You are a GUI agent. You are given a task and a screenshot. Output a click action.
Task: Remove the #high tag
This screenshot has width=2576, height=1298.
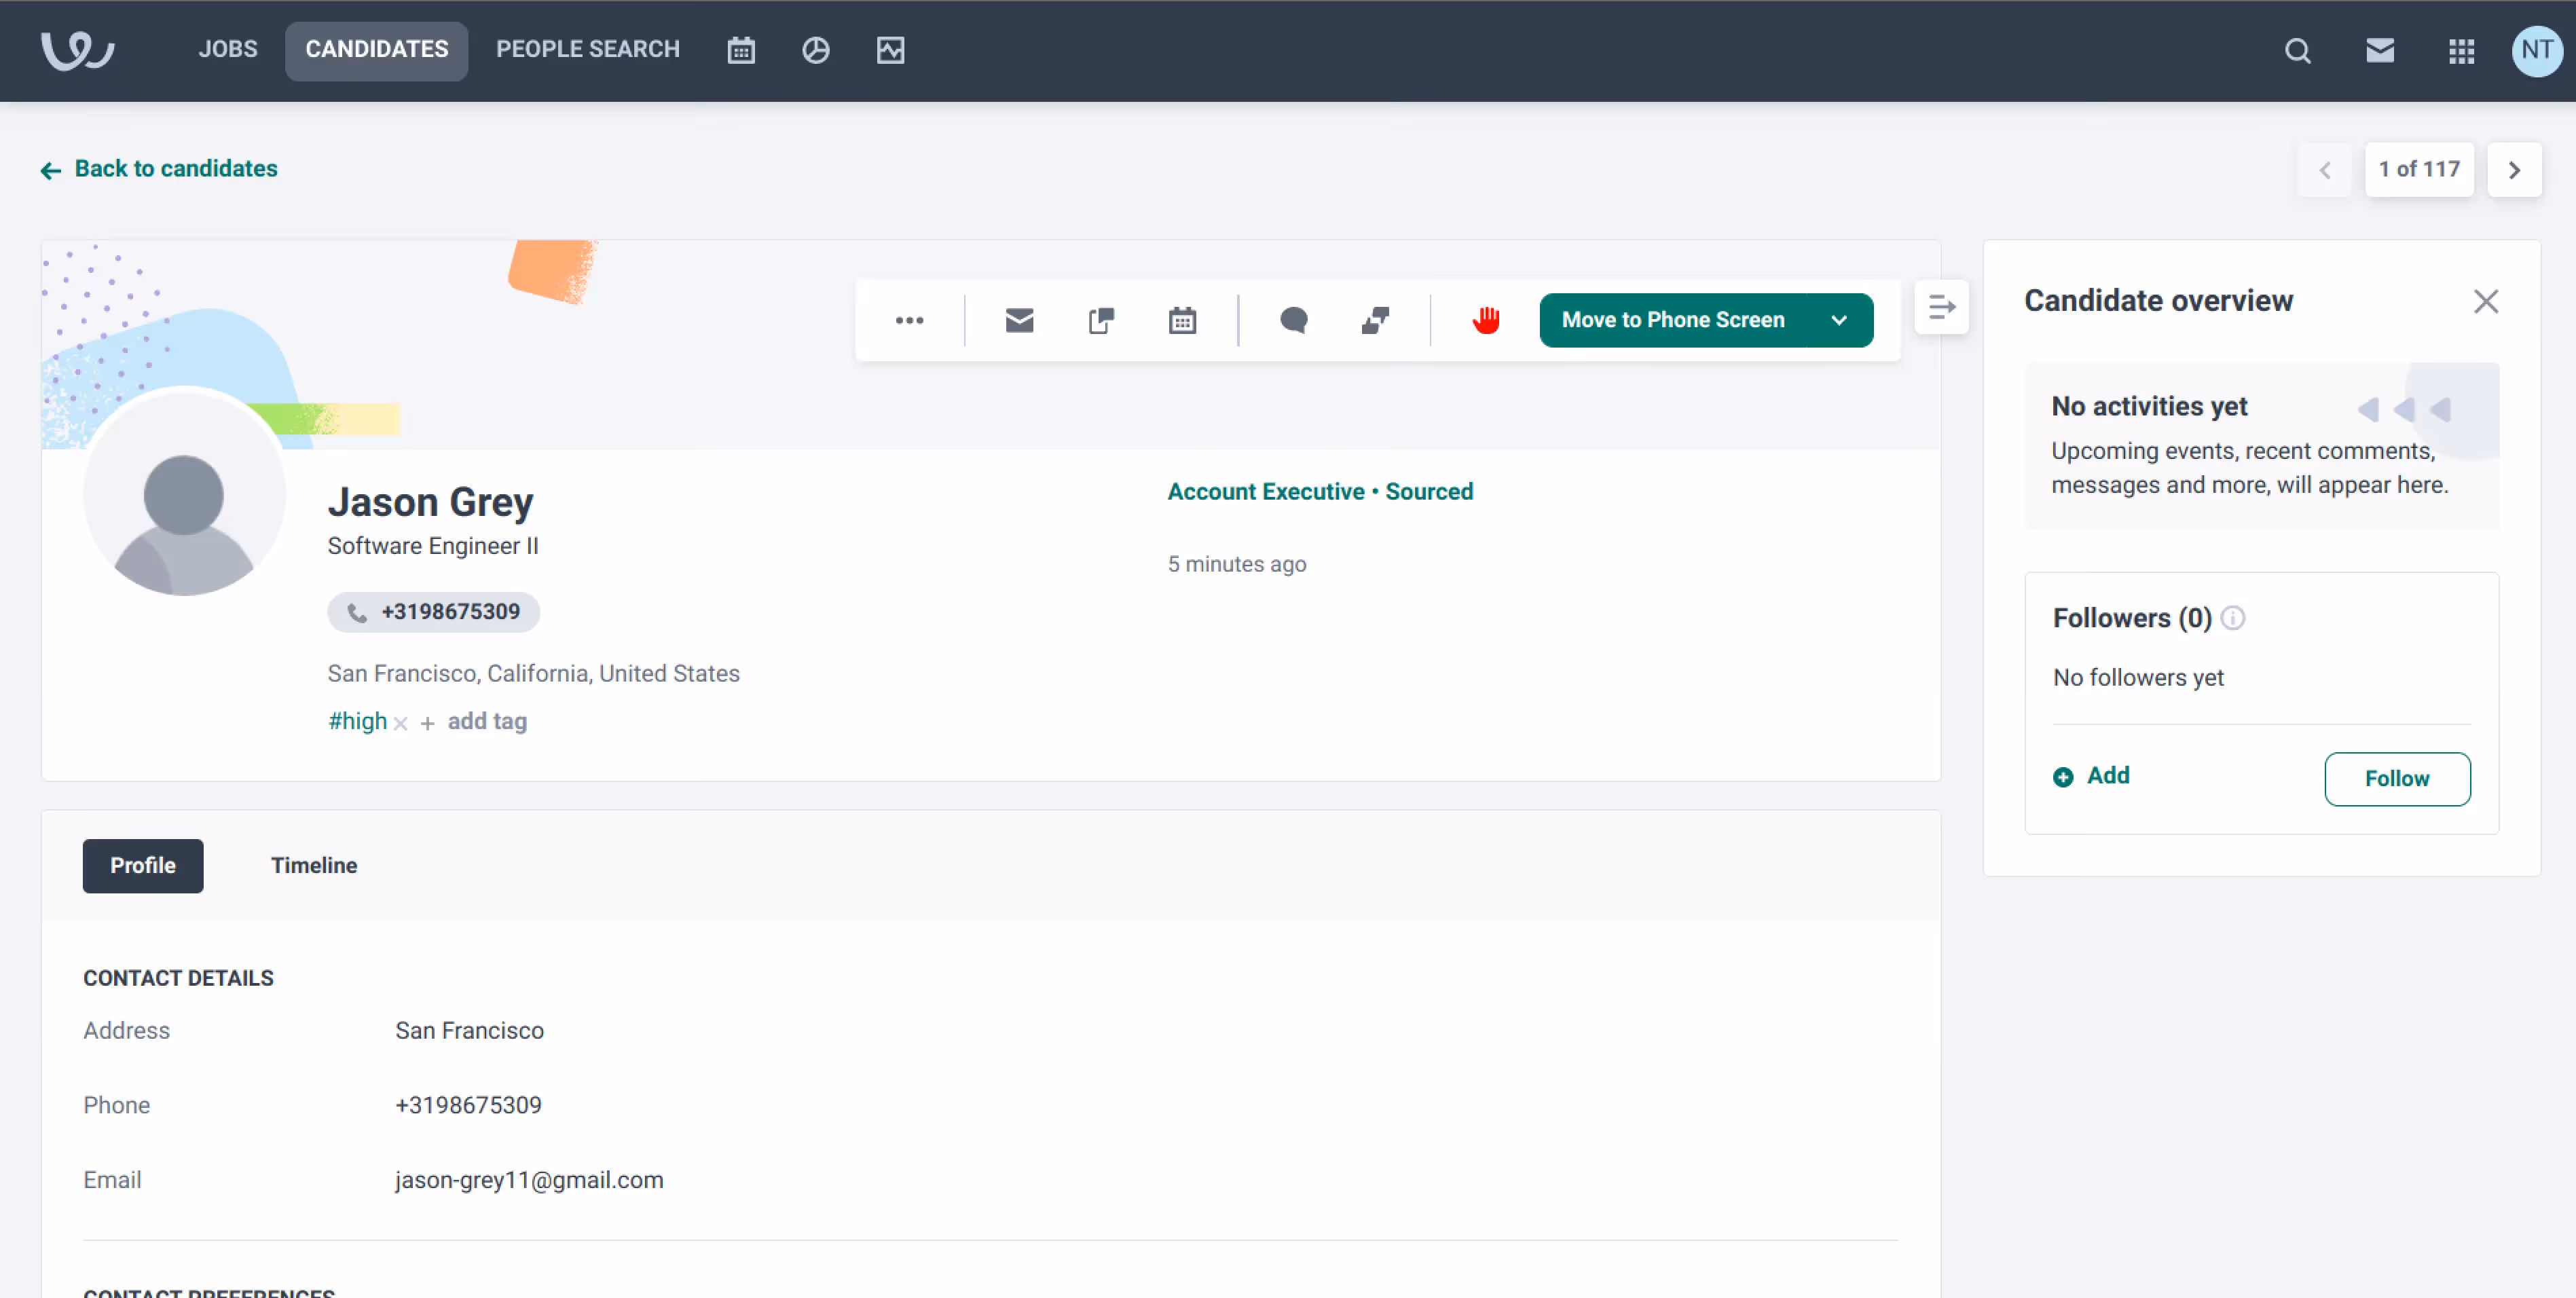401,723
